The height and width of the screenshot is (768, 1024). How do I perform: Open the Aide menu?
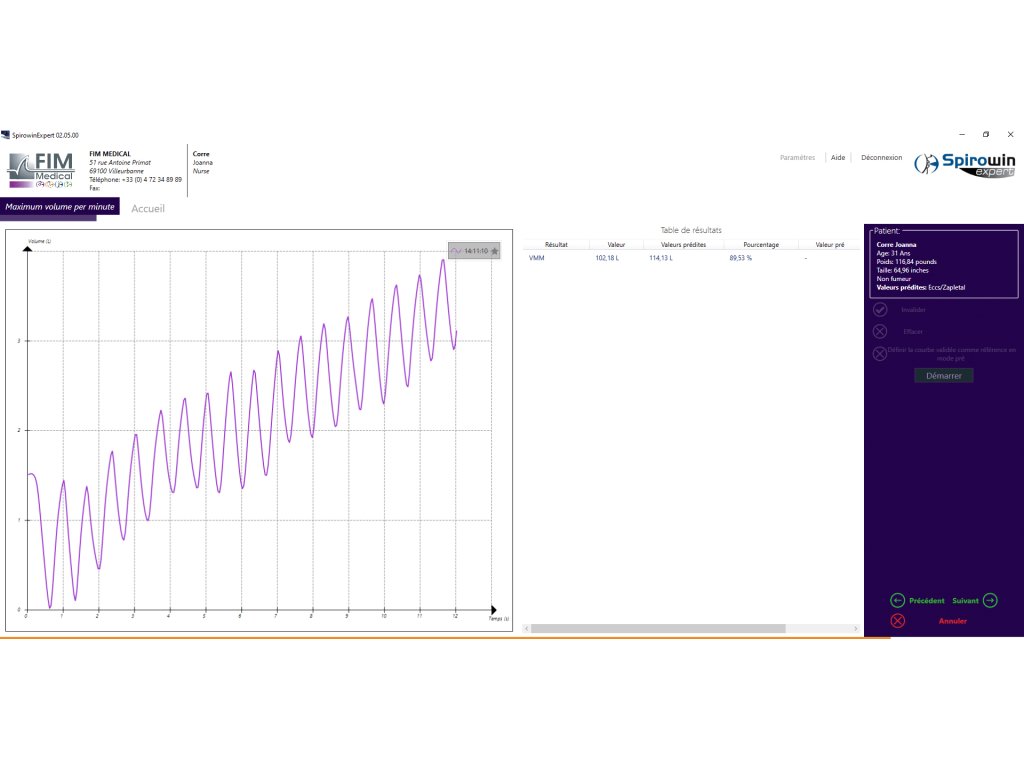pos(838,158)
